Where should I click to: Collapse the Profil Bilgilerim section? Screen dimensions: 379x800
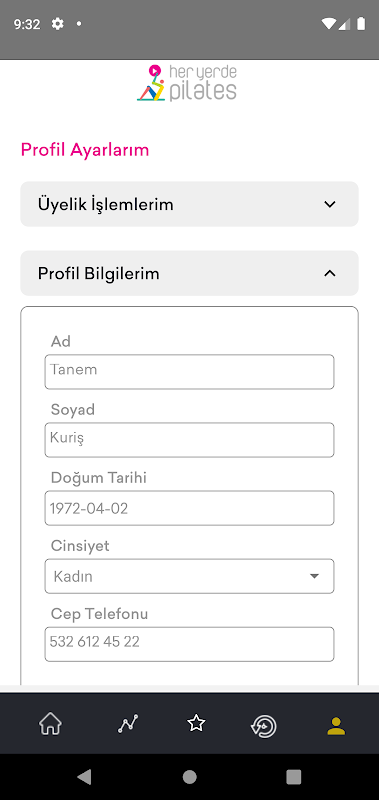189,273
